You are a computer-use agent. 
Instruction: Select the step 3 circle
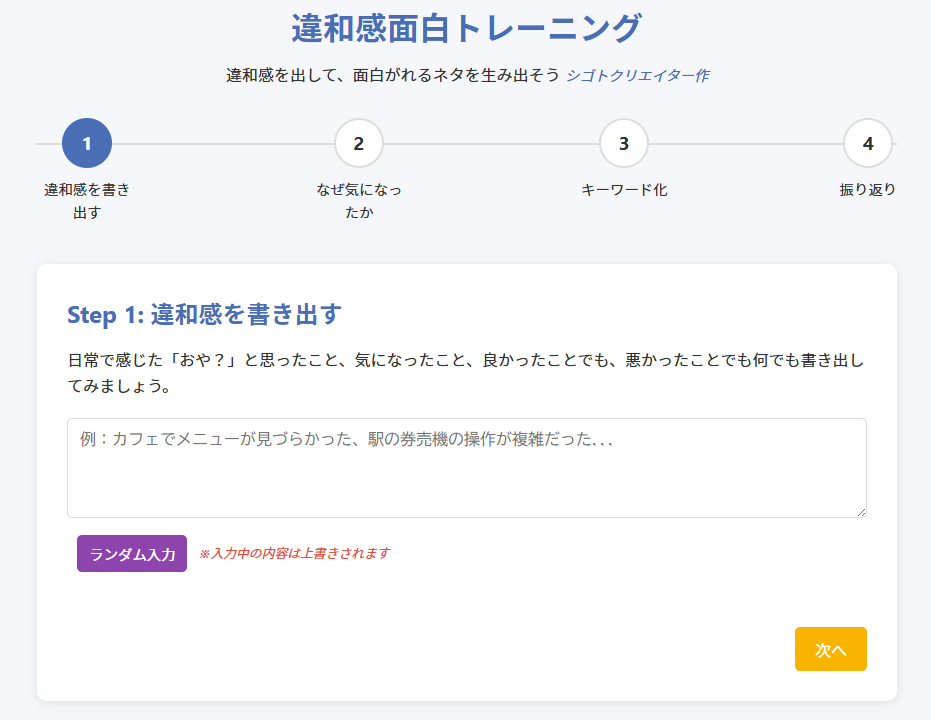[x=624, y=143]
